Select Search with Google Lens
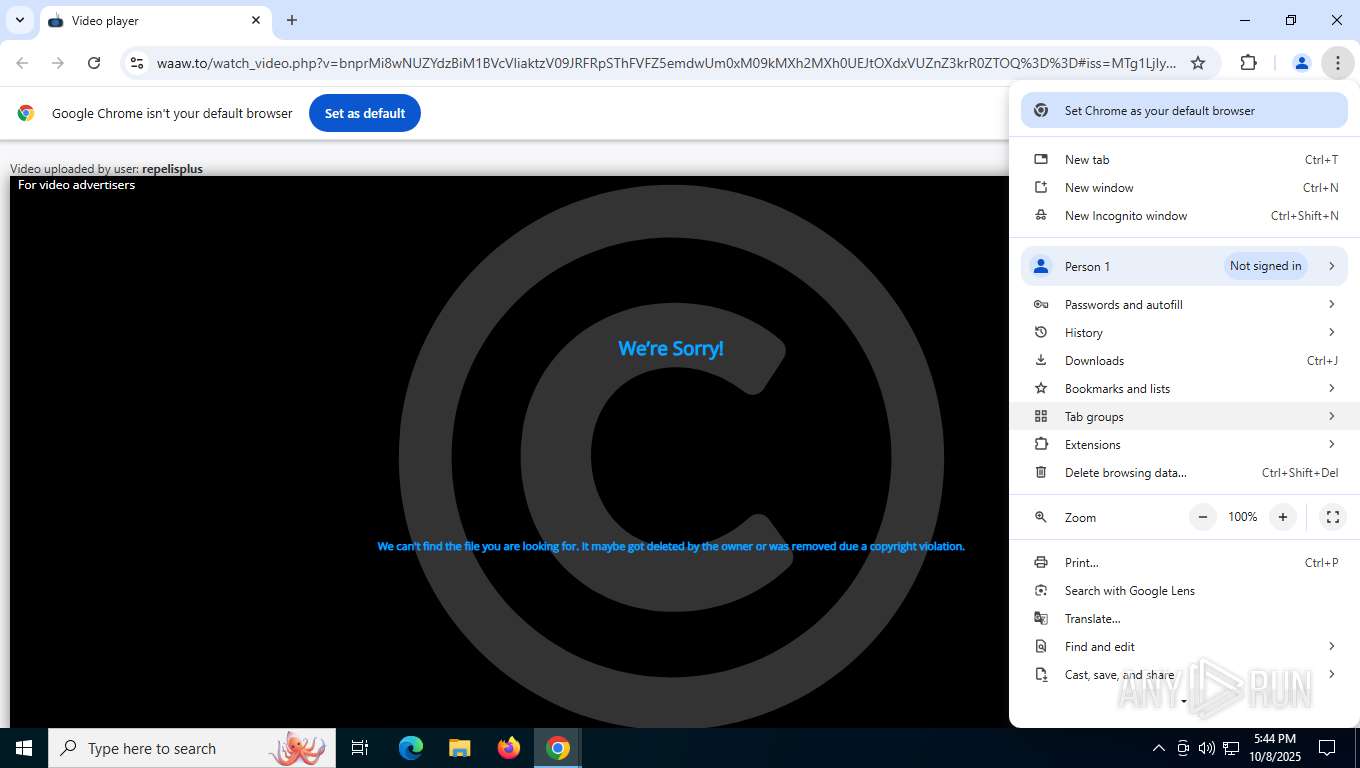Viewport: 1360px width, 768px height. coord(1184,591)
